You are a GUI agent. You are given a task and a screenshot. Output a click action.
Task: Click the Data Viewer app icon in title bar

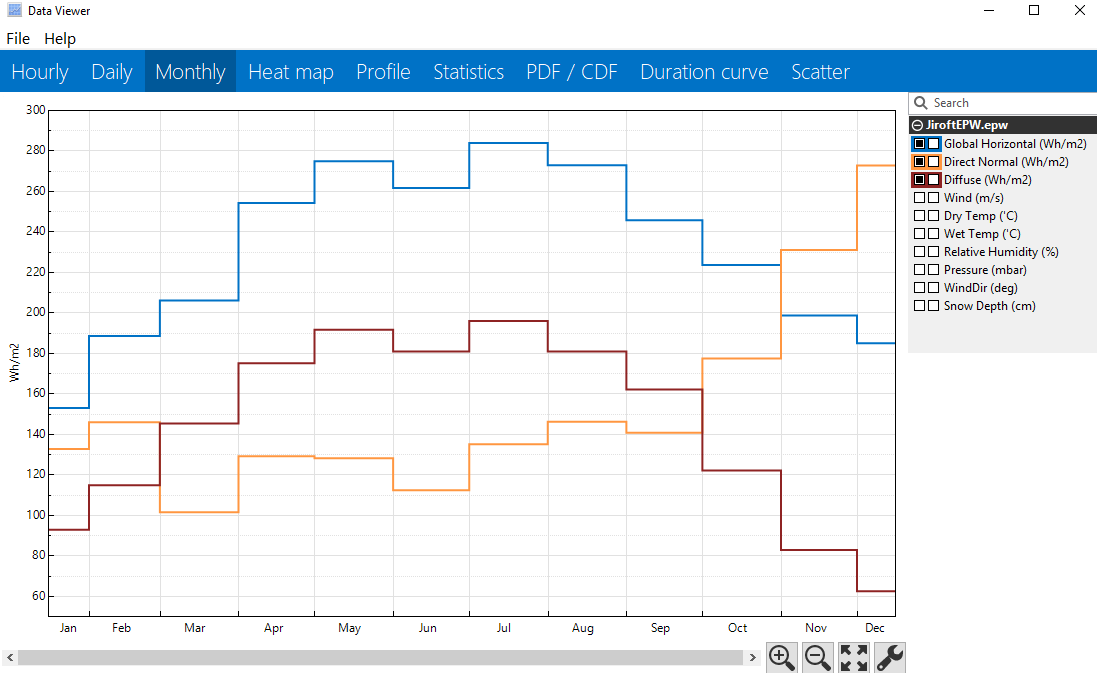14,11
